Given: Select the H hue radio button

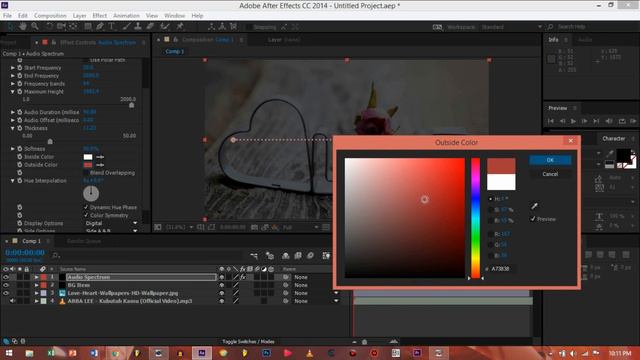Looking at the screenshot, I should (490, 199).
